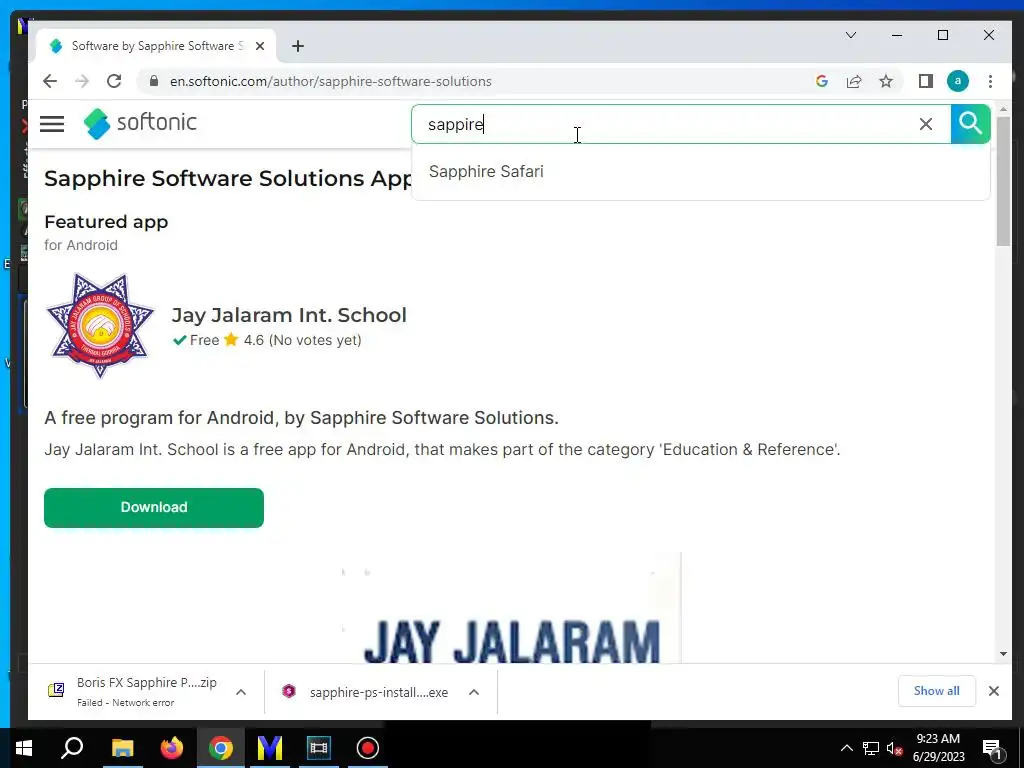1024x768 pixels.
Task: Show hidden system tray icons
Action: (x=846, y=748)
